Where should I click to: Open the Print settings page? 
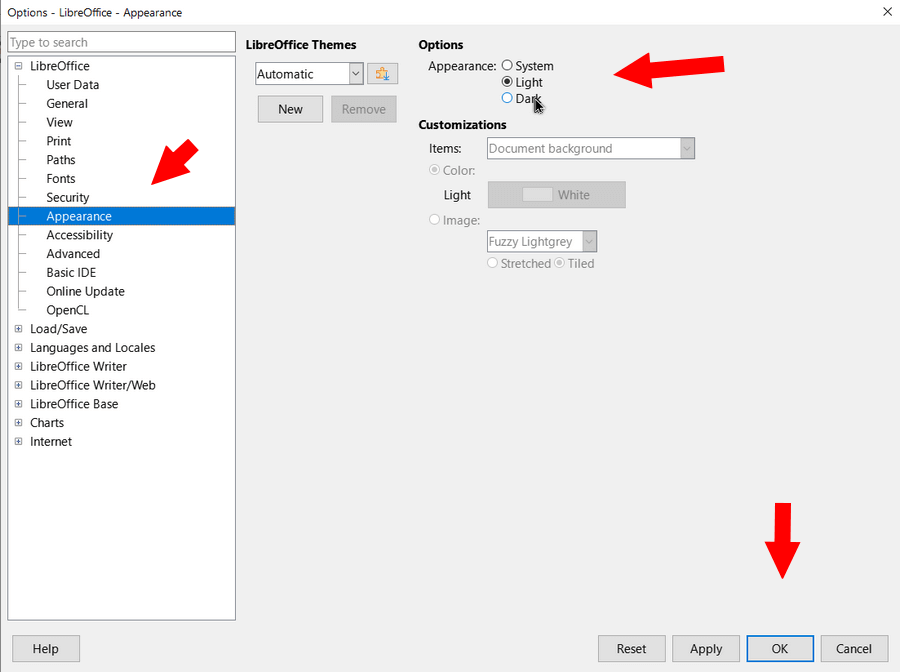pos(59,141)
